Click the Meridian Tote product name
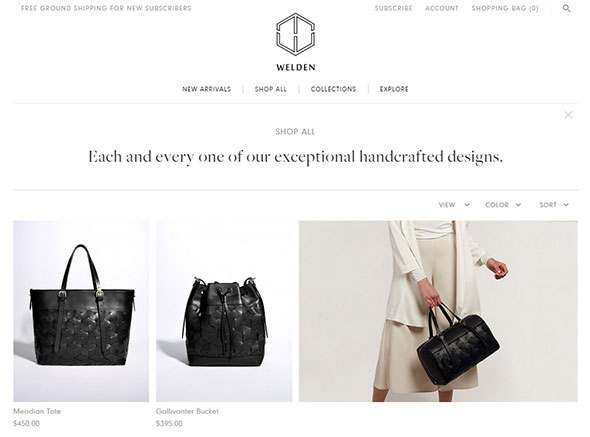 click(x=37, y=411)
